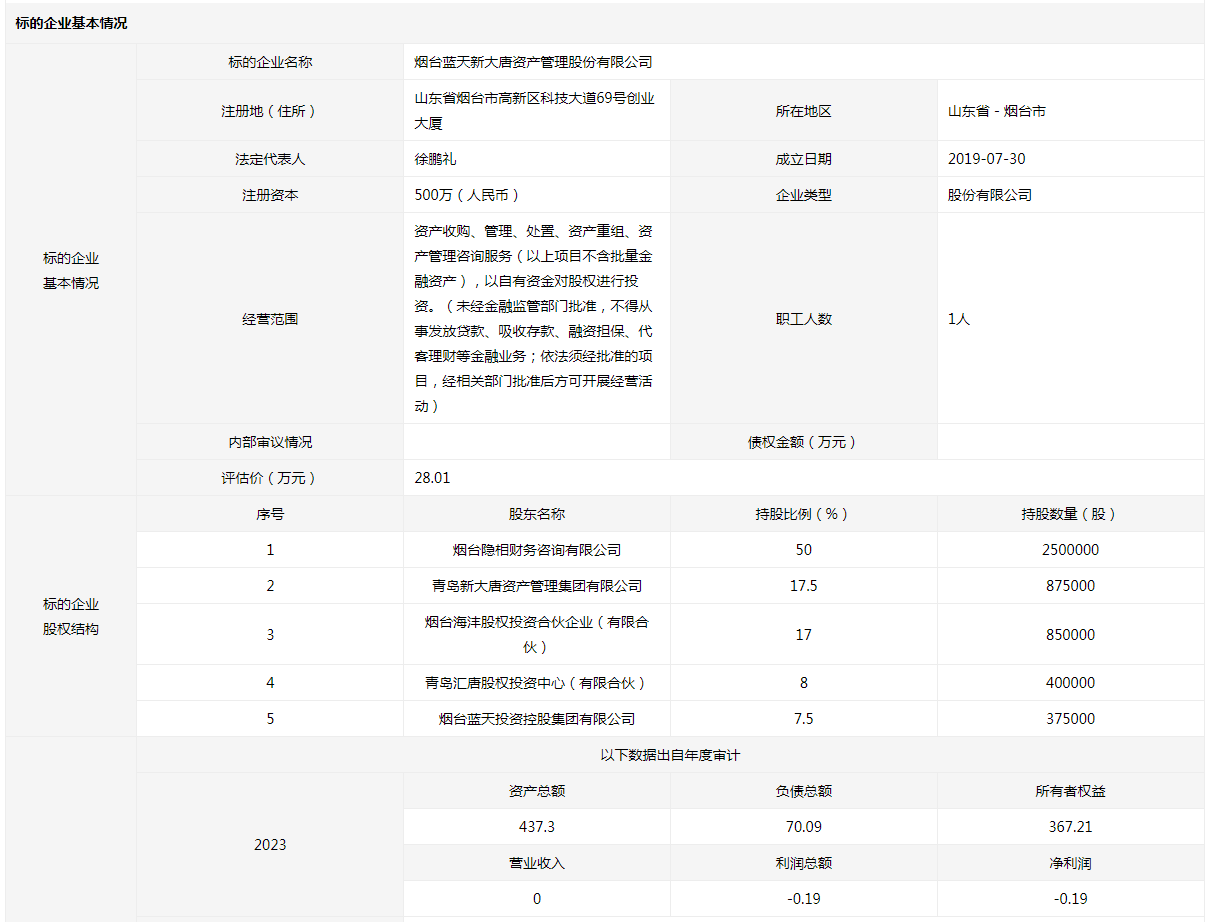Click the section title 标的企业基本情况
Viewport: 1210px width, 922px height.
(x=71, y=23)
